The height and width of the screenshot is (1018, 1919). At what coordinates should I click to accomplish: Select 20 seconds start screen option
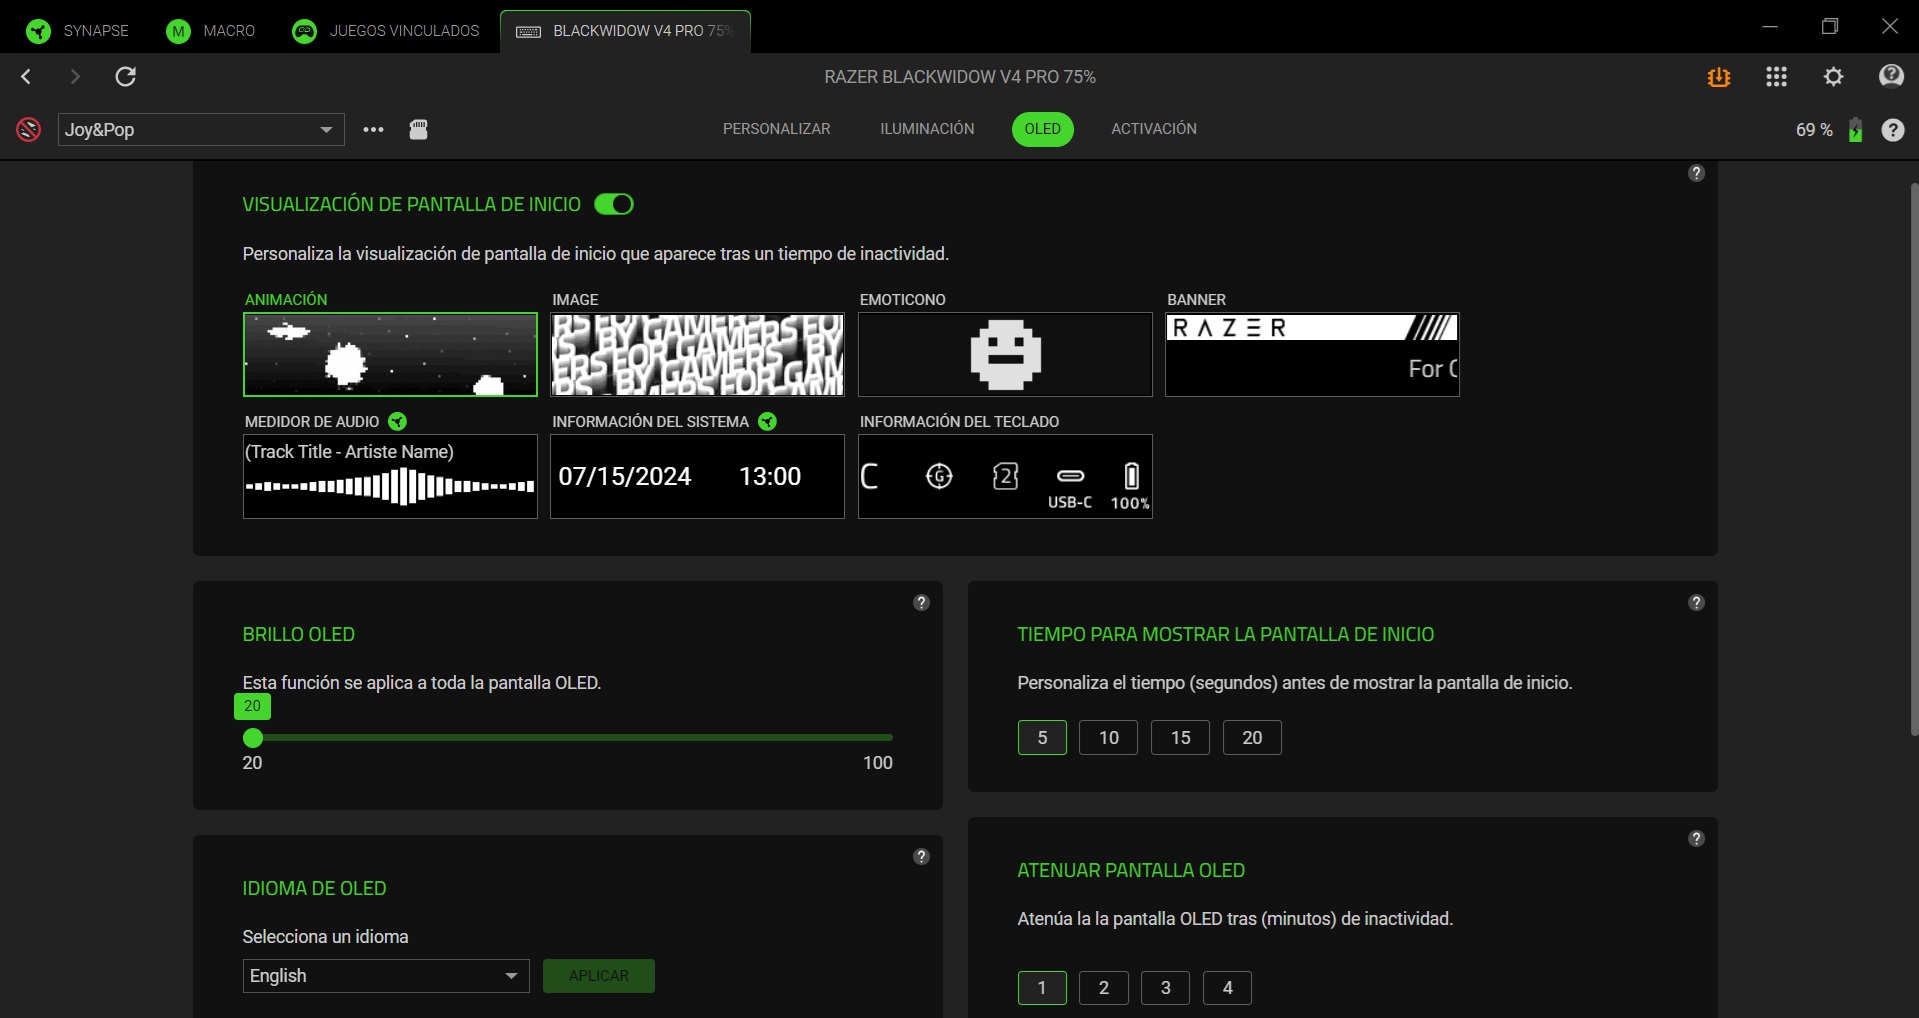tap(1251, 738)
